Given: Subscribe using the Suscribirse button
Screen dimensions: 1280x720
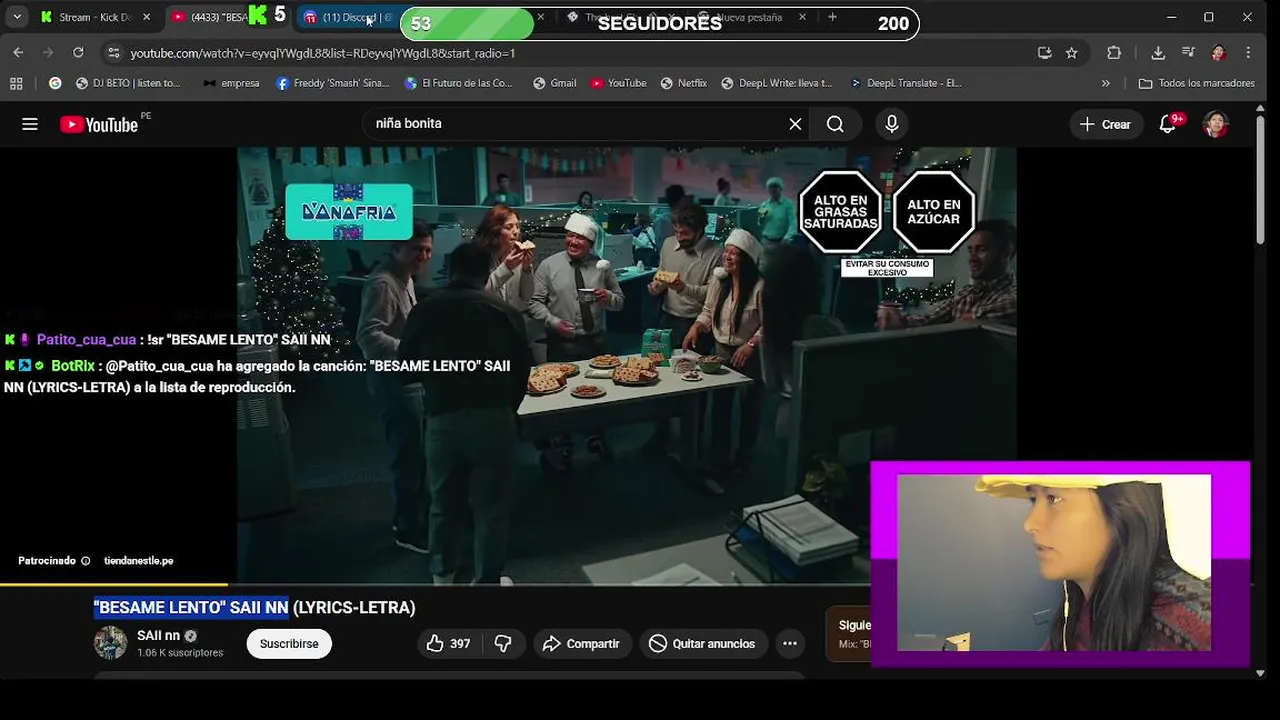Looking at the screenshot, I should point(289,644).
